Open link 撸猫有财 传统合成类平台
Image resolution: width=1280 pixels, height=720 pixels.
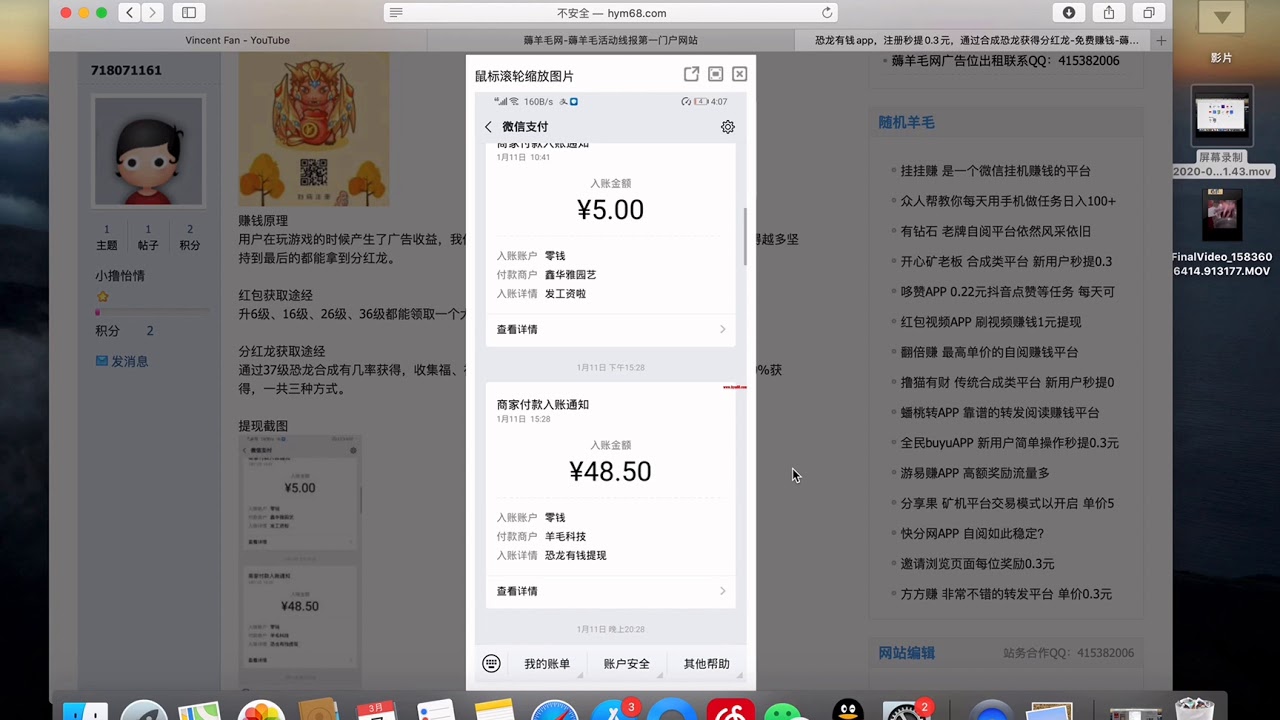[x=1007, y=382]
